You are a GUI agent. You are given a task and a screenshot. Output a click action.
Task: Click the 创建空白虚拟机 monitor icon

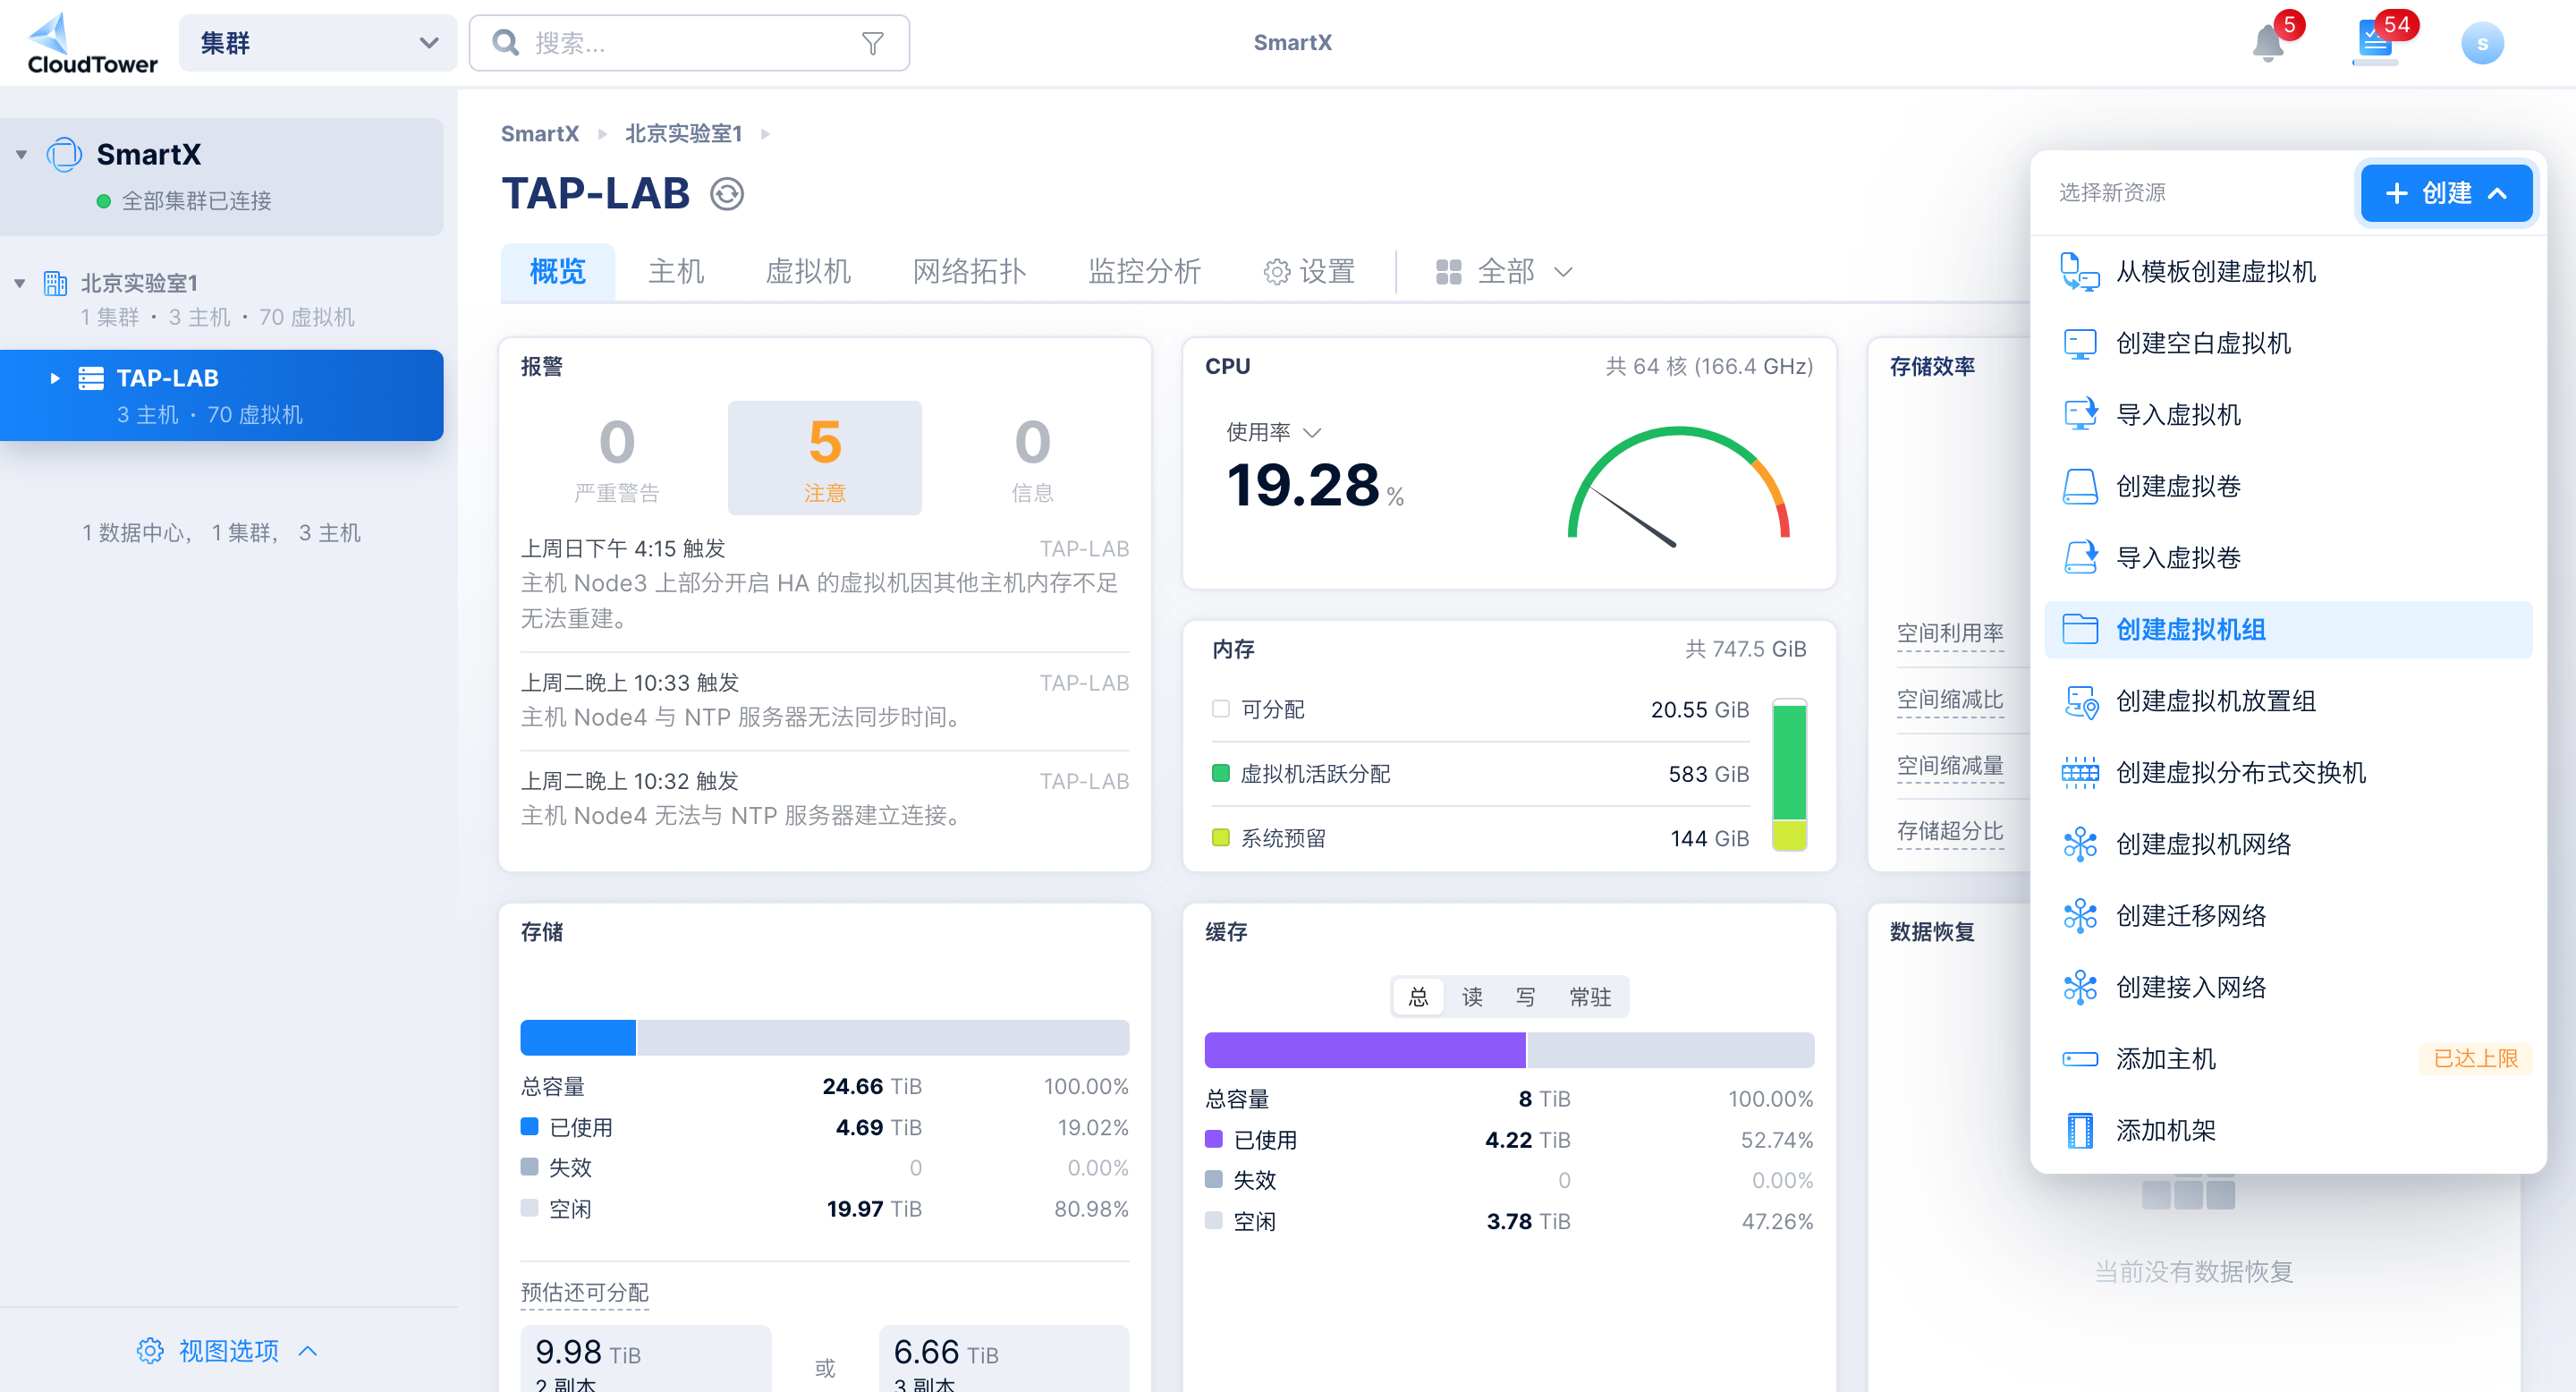(x=2080, y=343)
